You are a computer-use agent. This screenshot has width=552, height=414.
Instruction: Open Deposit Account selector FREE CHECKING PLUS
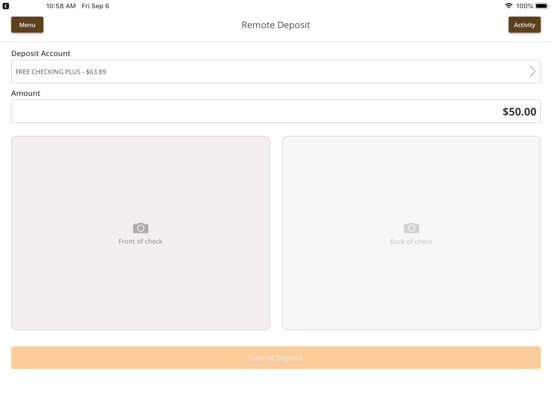(x=276, y=71)
